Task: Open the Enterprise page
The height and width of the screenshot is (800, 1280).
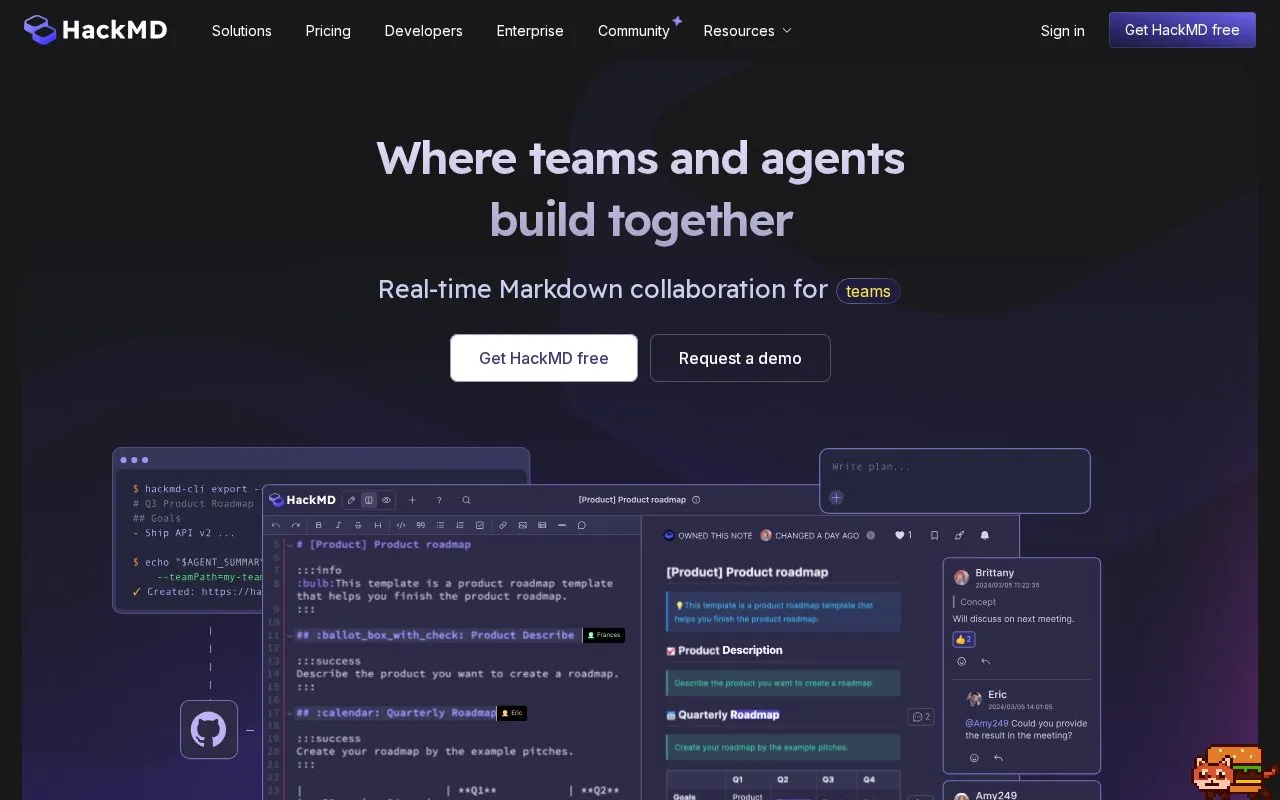Action: pyautogui.click(x=530, y=31)
